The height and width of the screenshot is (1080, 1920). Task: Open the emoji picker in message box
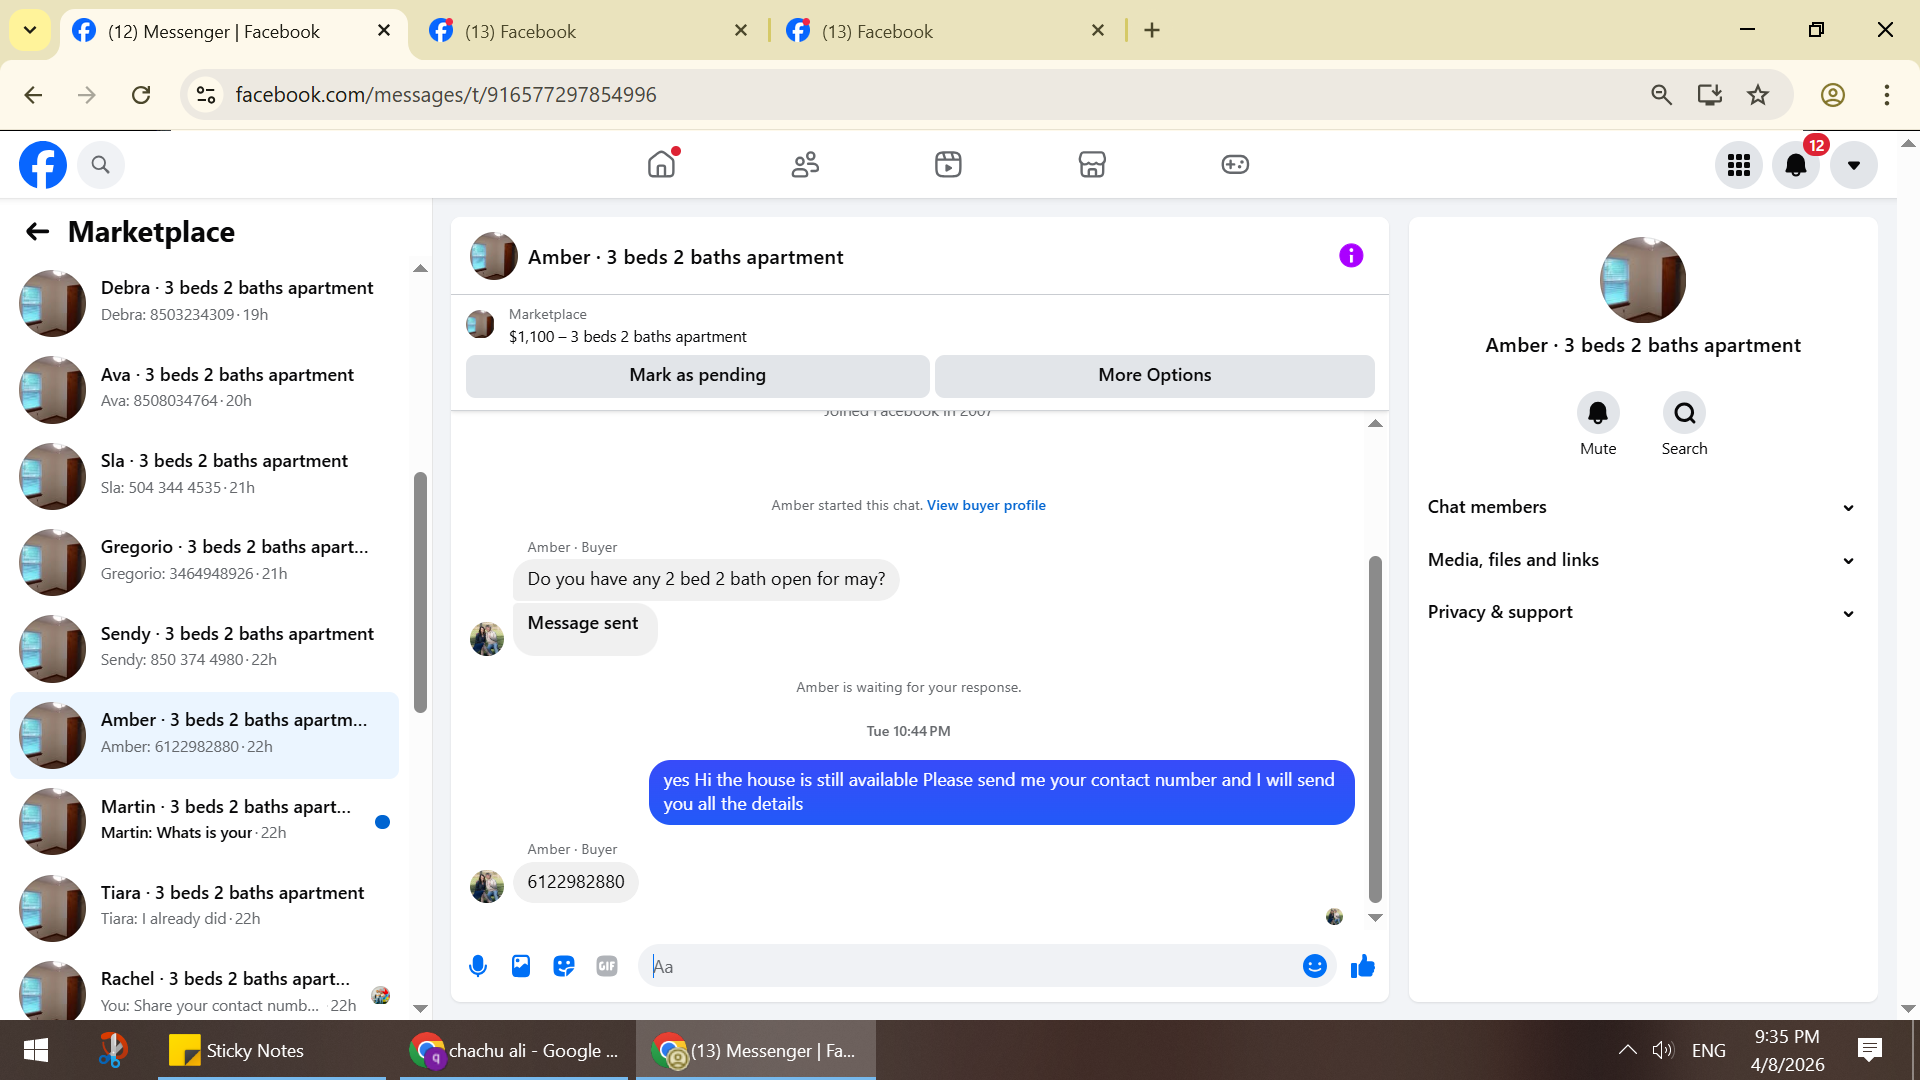[1314, 966]
